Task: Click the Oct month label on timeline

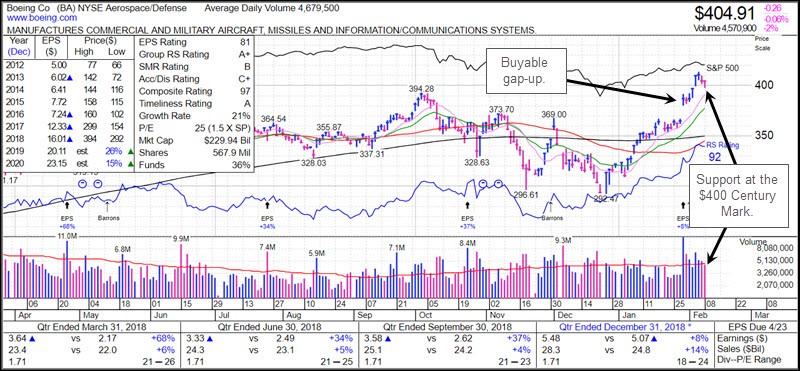Action: pos(426,314)
